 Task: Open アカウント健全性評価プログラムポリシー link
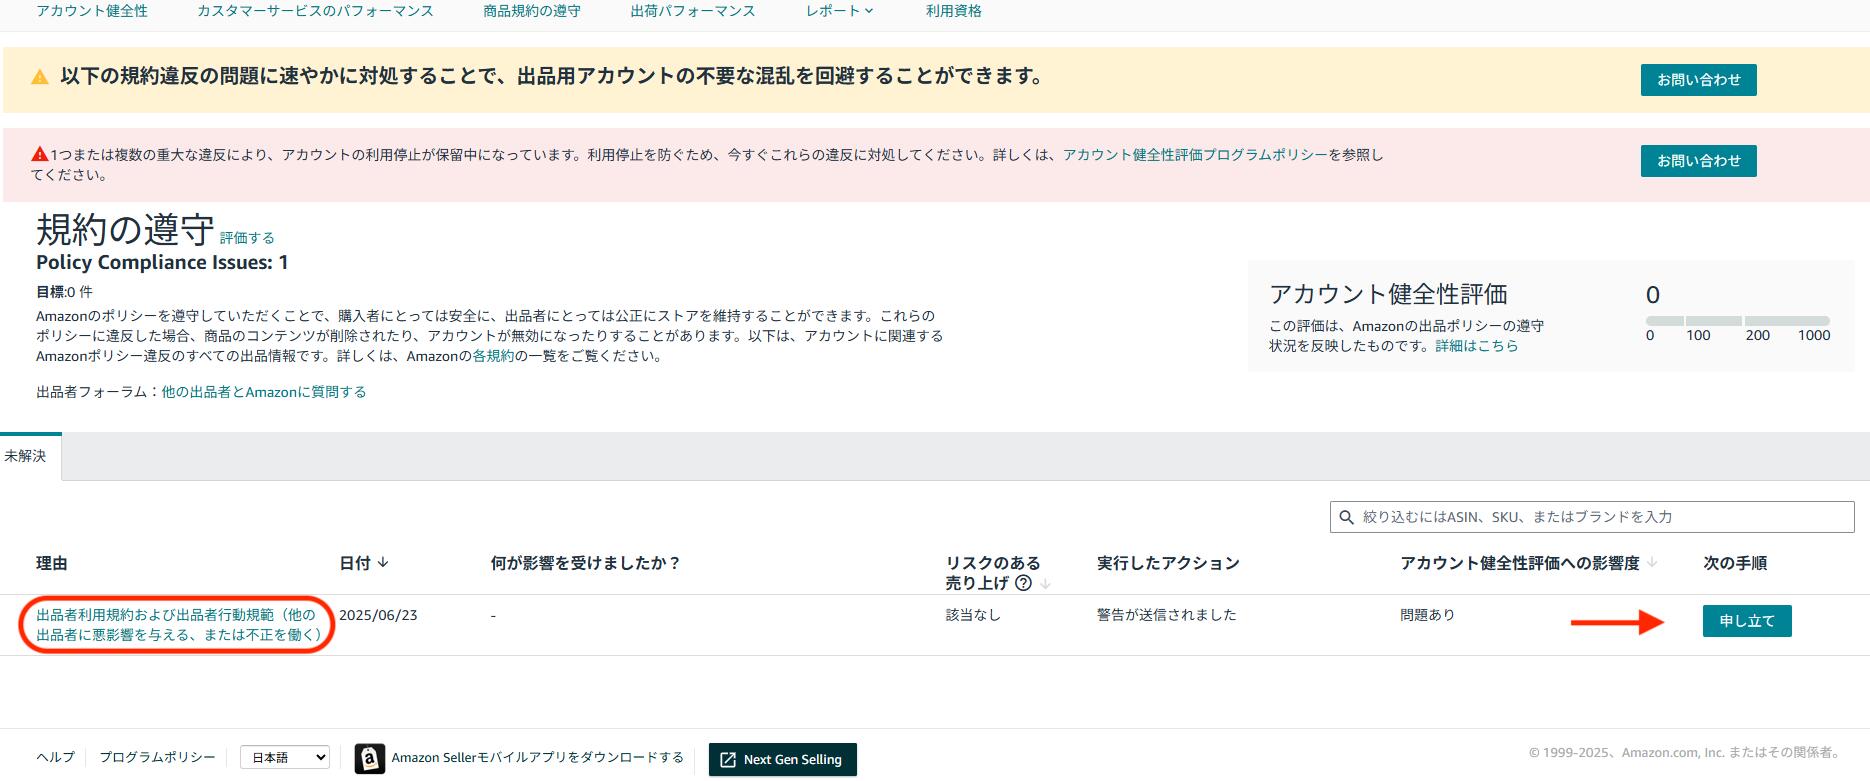click(1195, 155)
